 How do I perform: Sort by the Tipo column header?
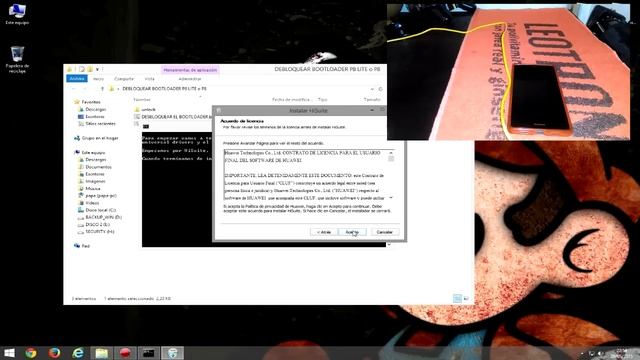coord(322,100)
